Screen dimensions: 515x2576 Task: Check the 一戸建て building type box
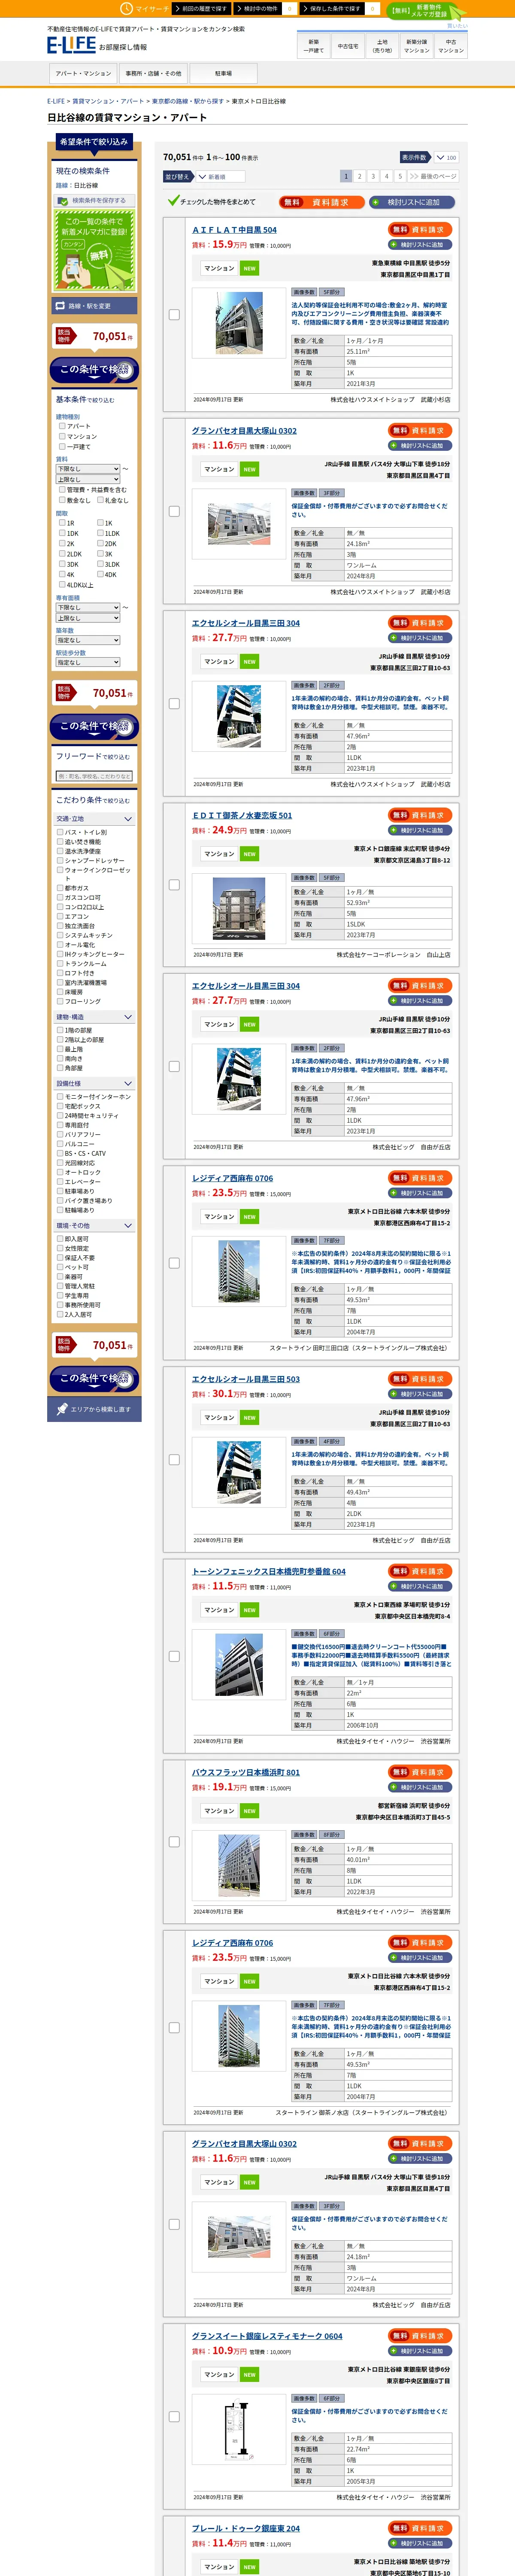click(x=62, y=447)
